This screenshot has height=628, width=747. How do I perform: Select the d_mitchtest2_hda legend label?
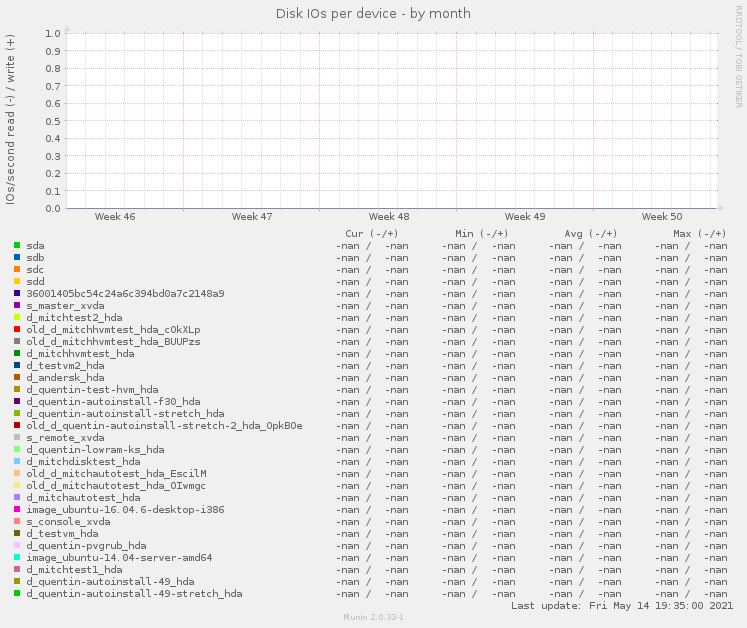coord(74,317)
